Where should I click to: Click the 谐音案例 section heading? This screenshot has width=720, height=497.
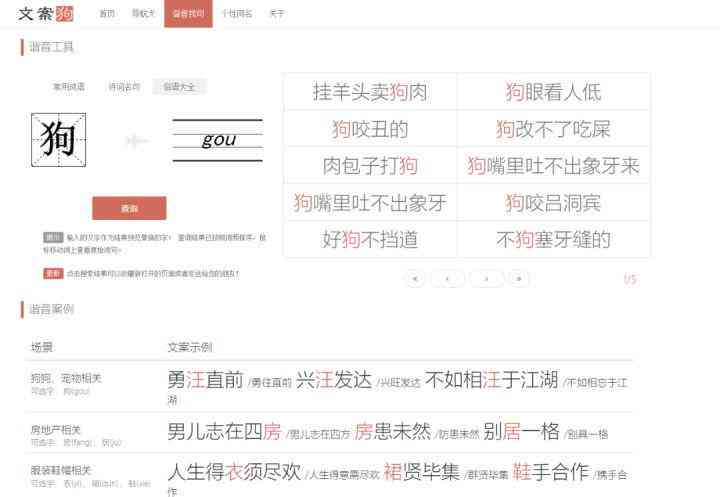(x=51, y=309)
